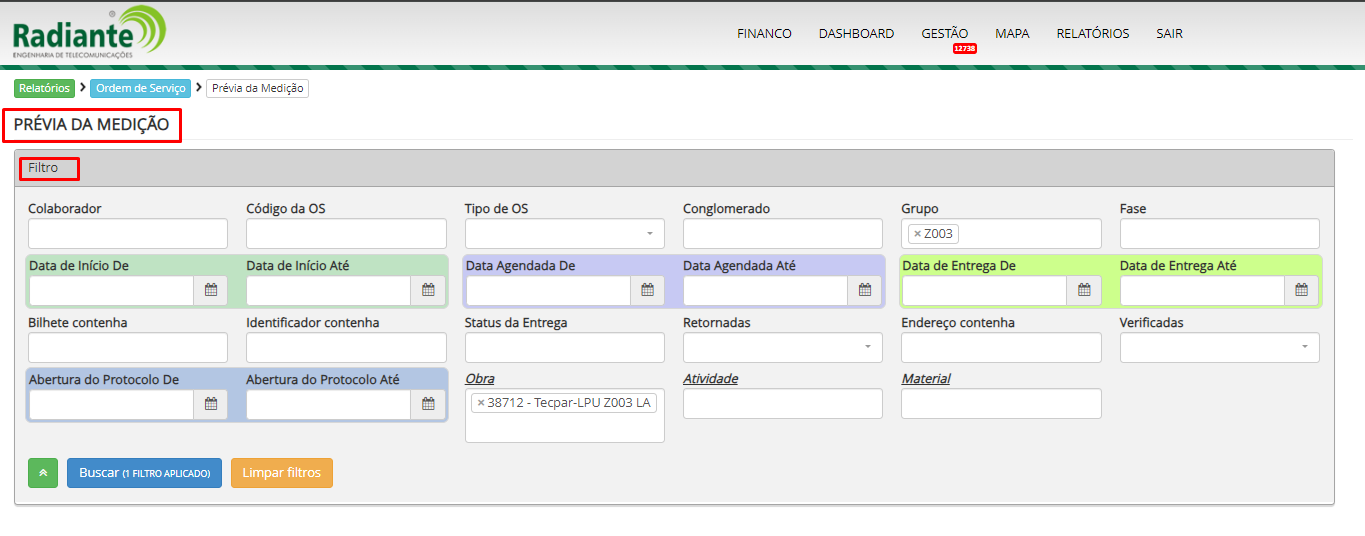Open calendar for Data Agendada De
Screen dimensions: 1365x536
(647, 290)
